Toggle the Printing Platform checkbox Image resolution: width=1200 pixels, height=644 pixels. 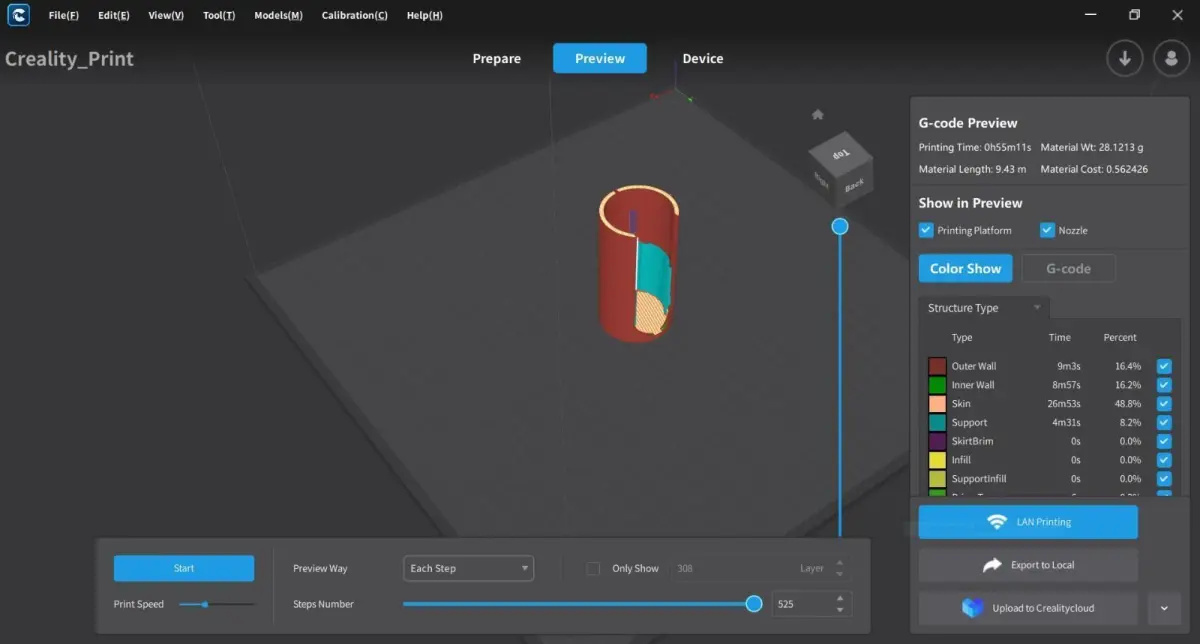926,230
